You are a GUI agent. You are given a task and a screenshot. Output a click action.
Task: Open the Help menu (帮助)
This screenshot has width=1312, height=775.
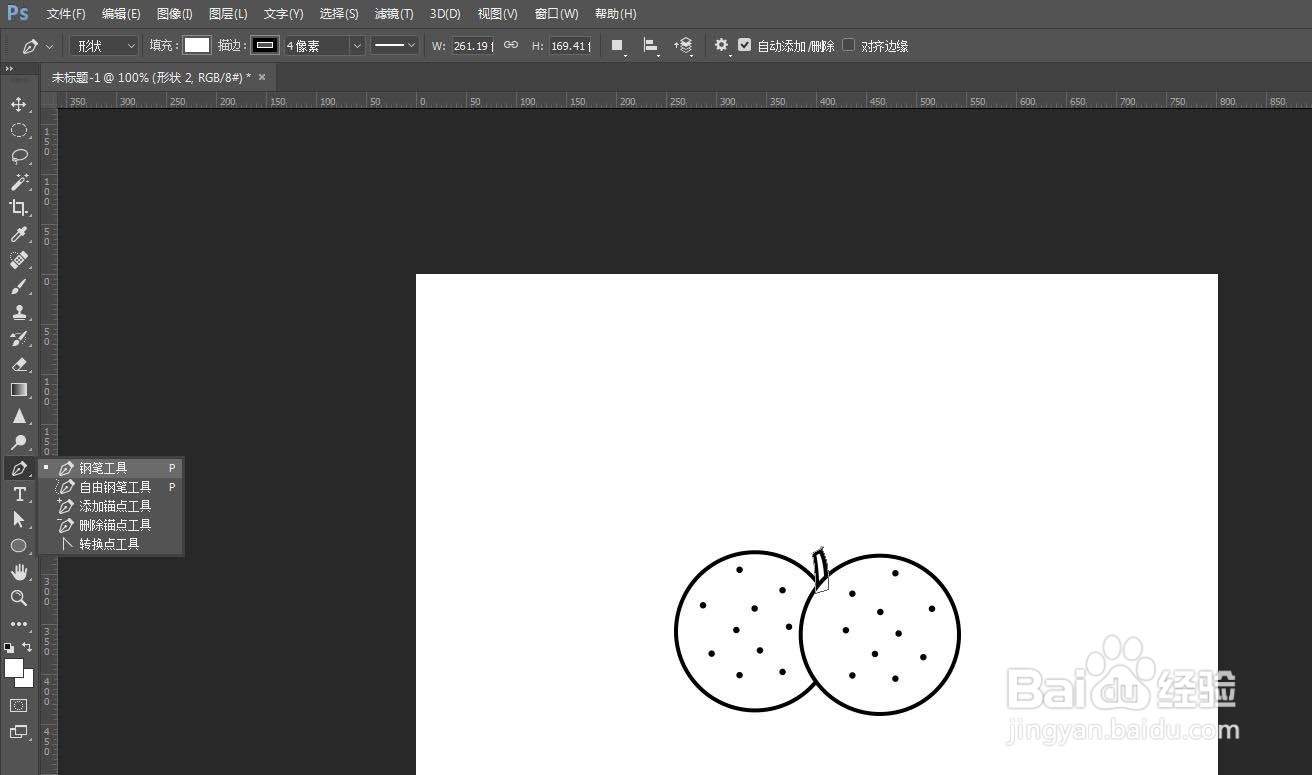[615, 14]
